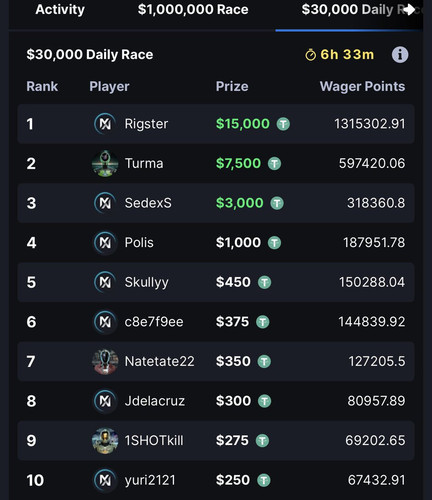Open the $1,000,000 Race tab
The image size is (432, 500).
click(193, 9)
